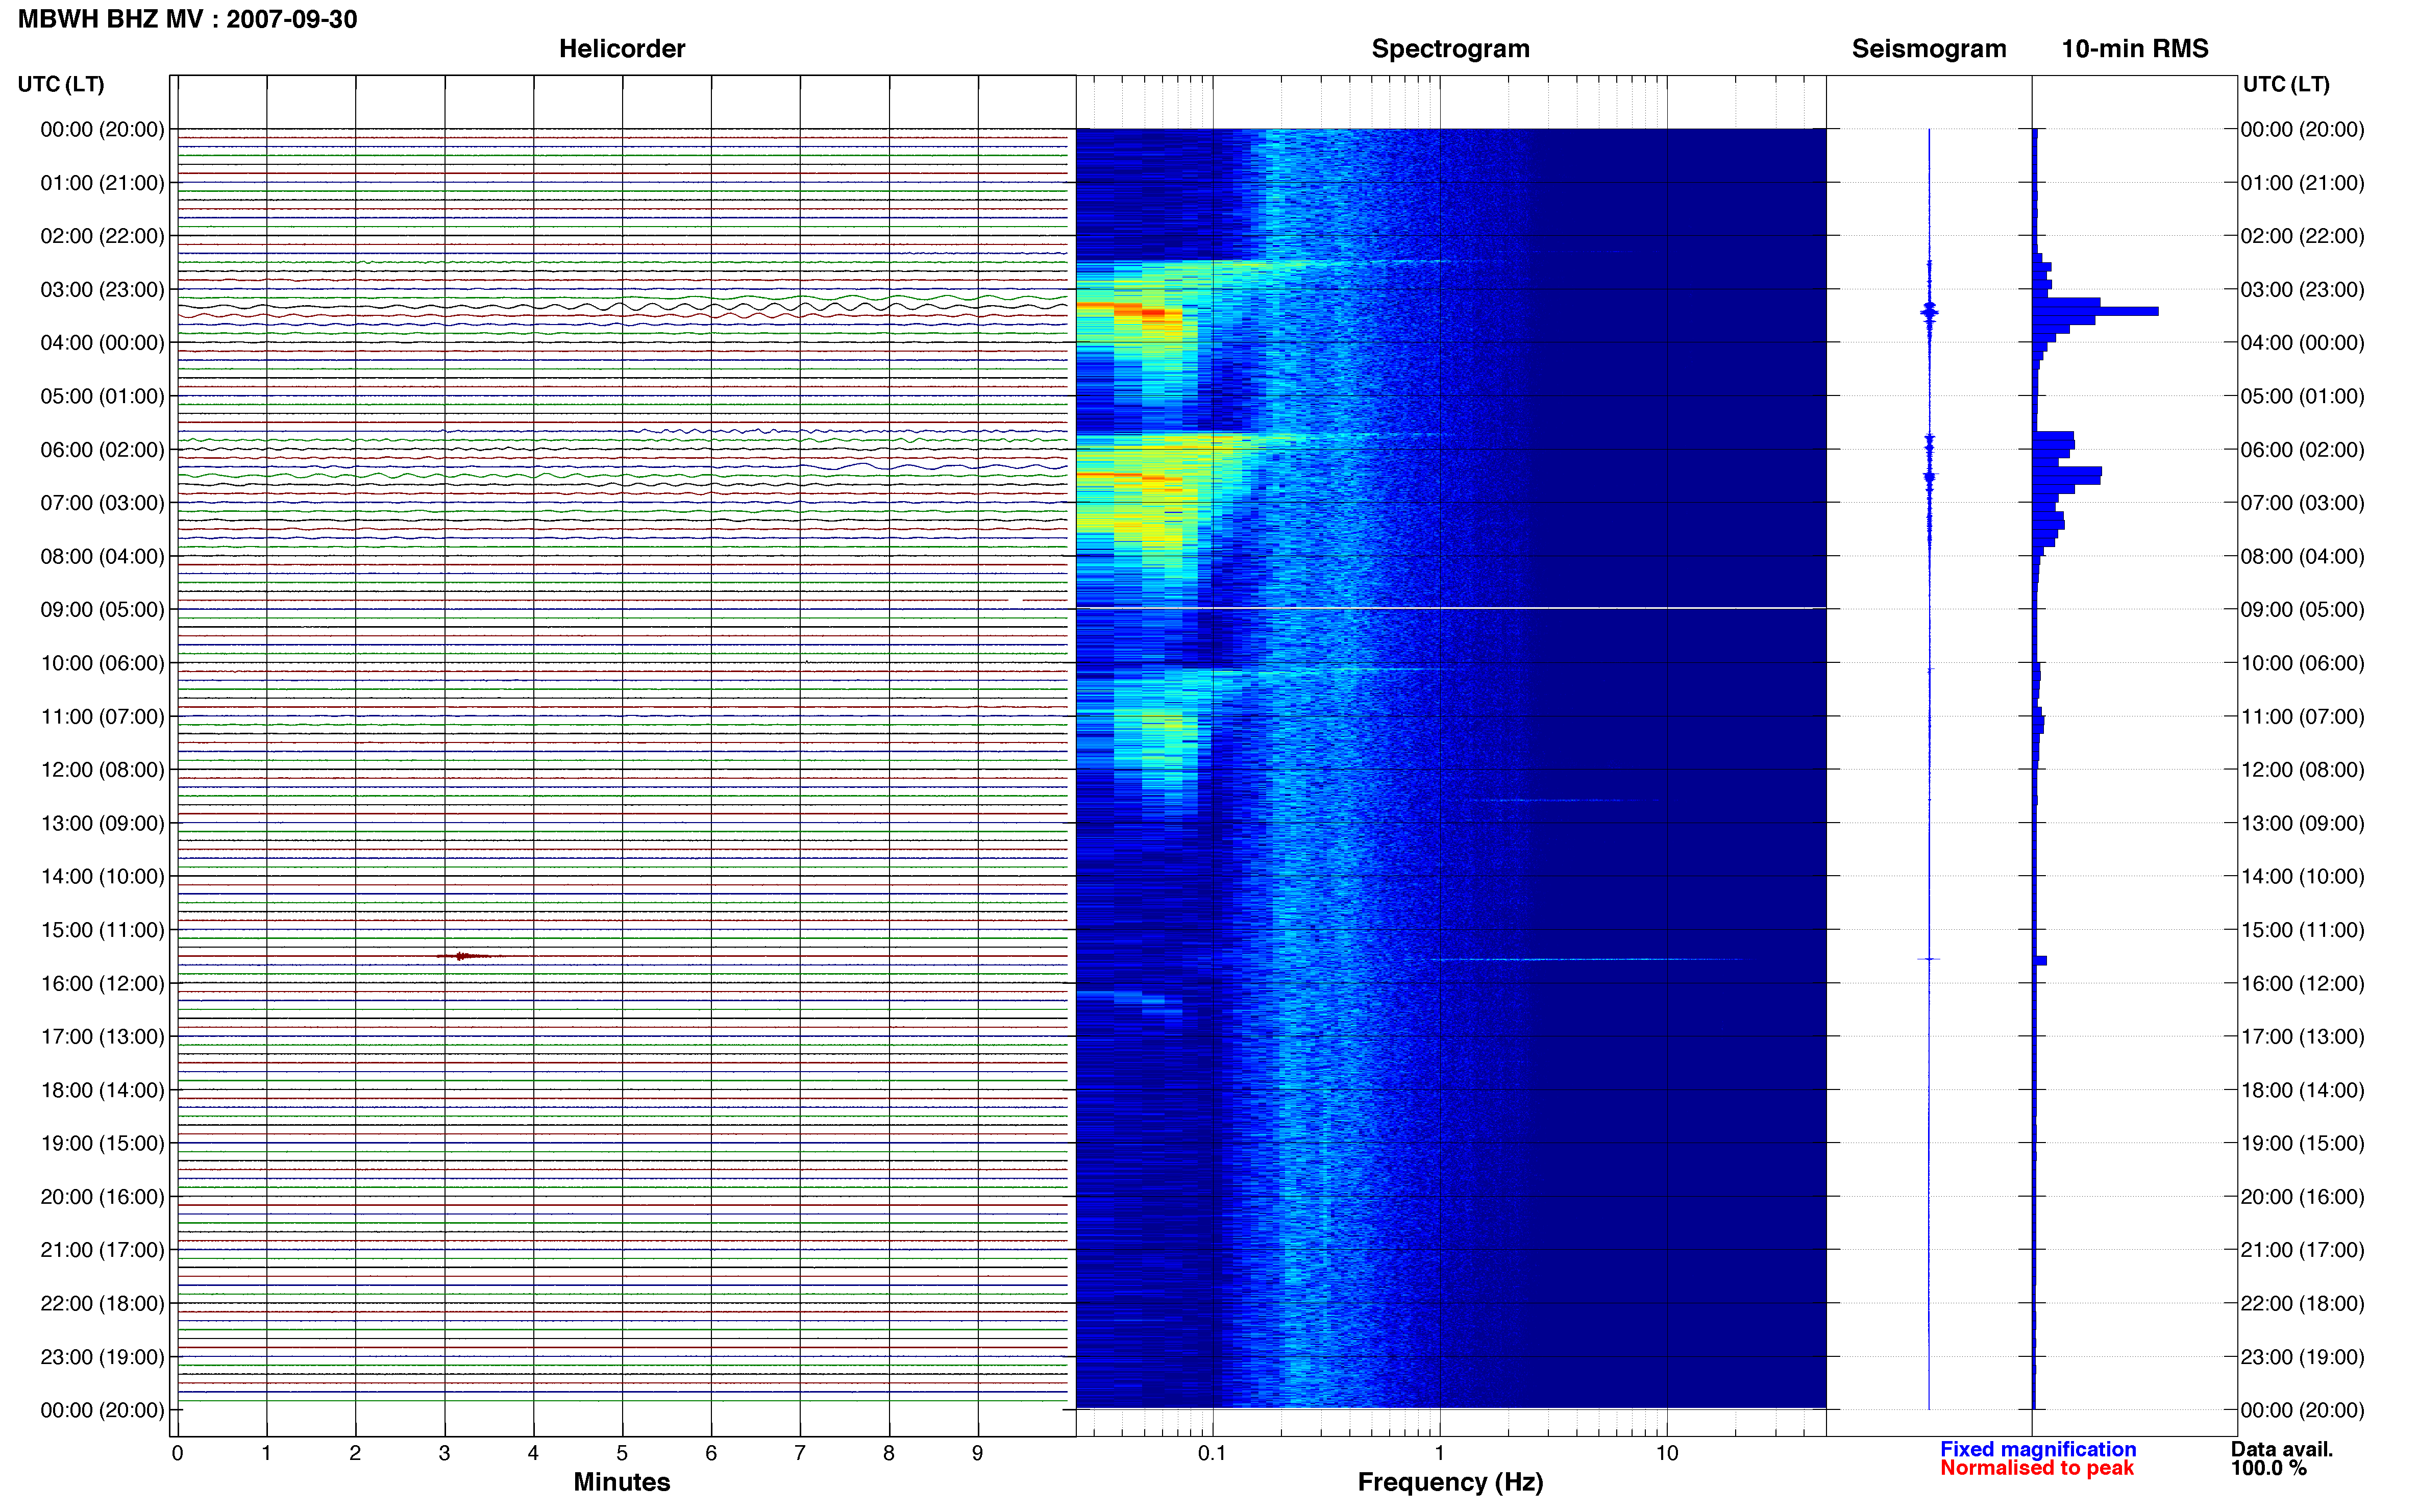
Task: Click the 'Data avail.' text
Action: coord(2282,1449)
